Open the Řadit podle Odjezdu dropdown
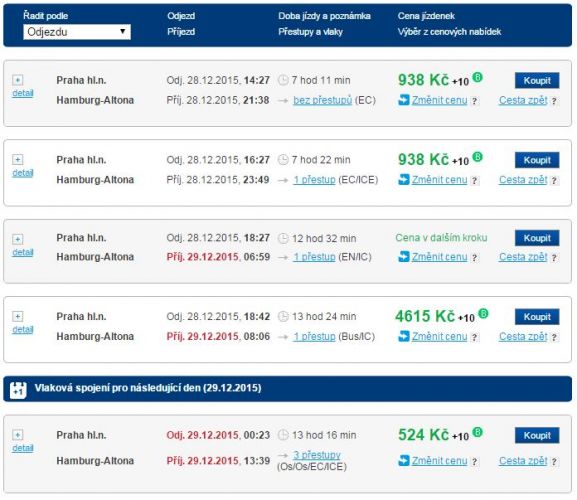Viewport: 577px width, 500px height. click(77, 32)
